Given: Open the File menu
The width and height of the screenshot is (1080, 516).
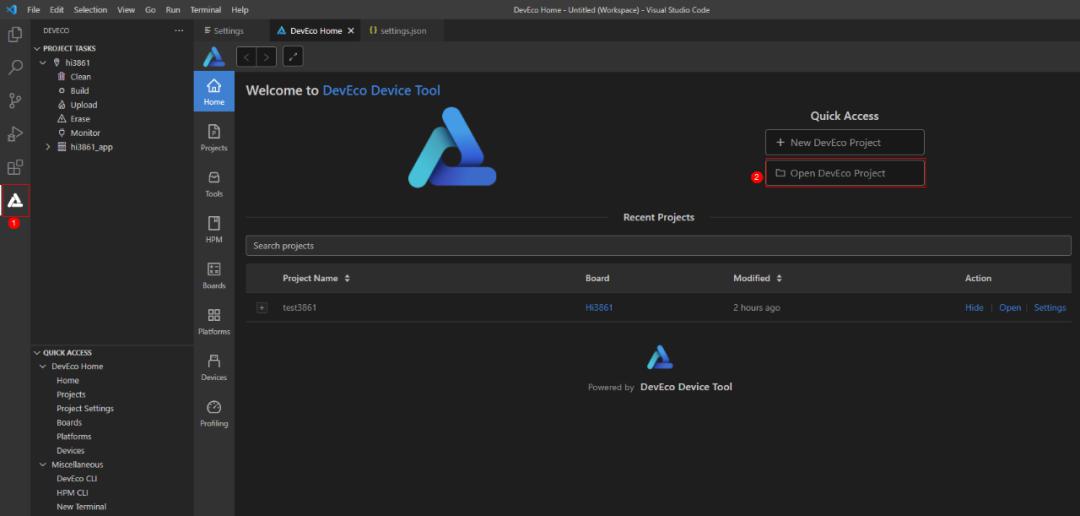Looking at the screenshot, I should click(33, 10).
